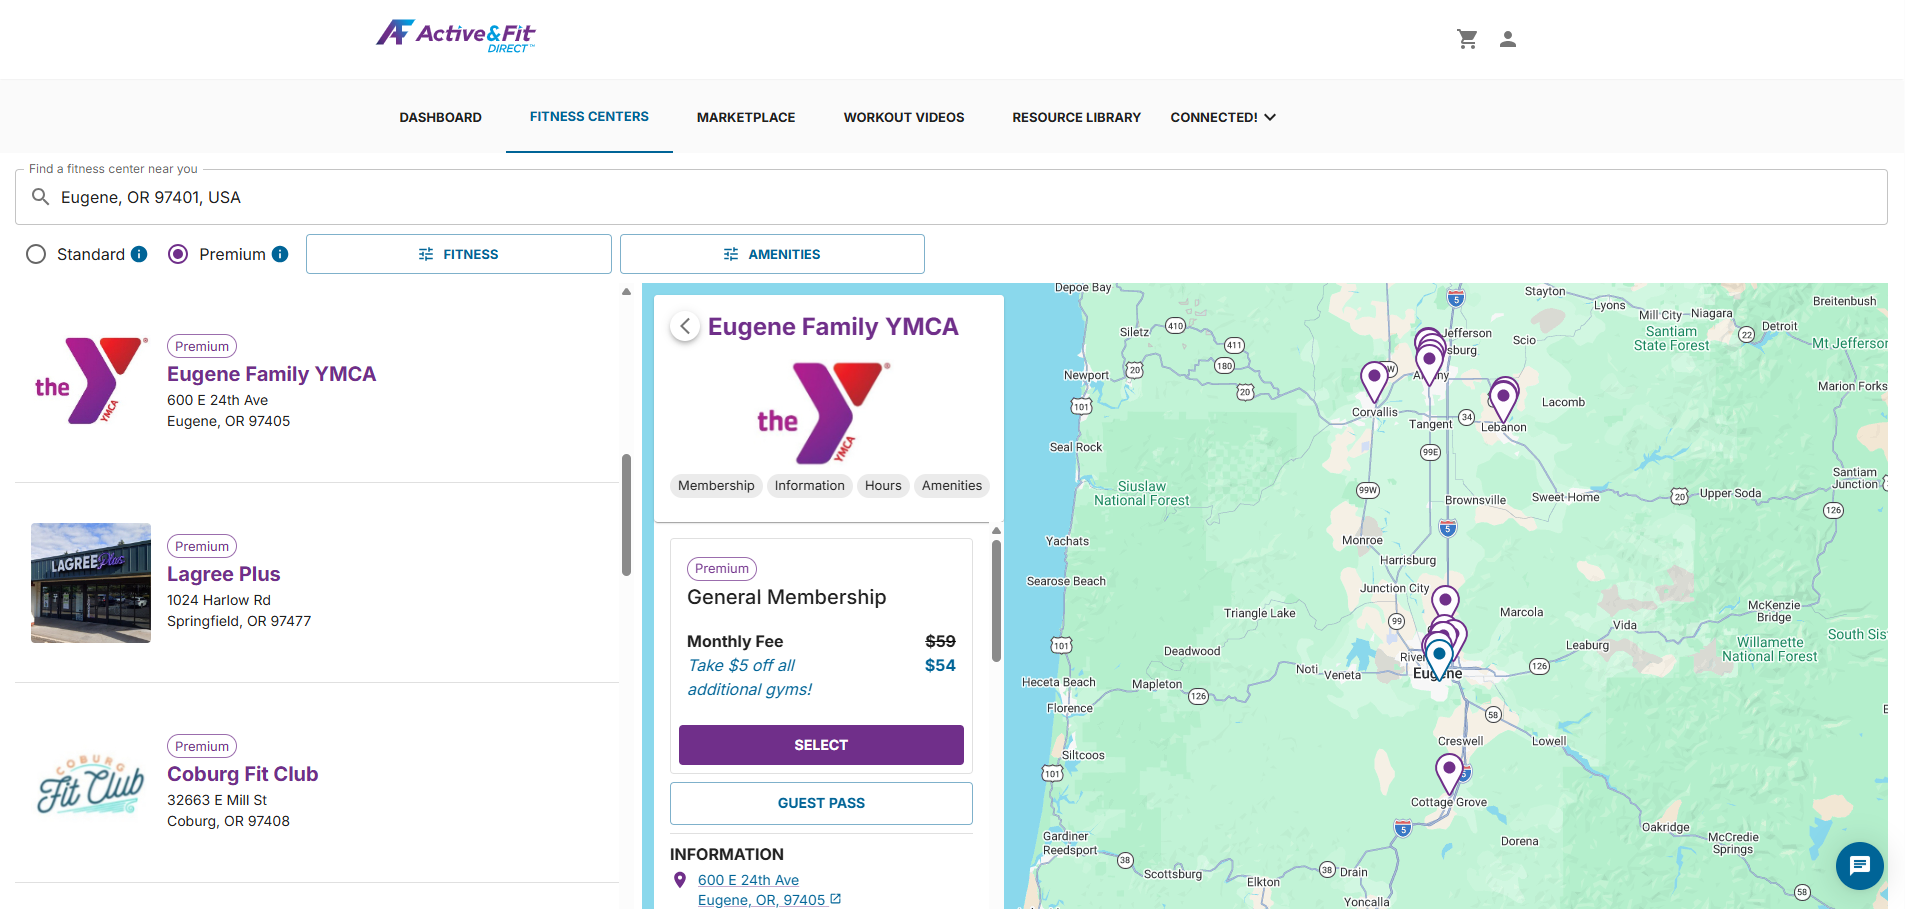1905x909 pixels.
Task: Open the Resource Library tab
Action: [1076, 117]
